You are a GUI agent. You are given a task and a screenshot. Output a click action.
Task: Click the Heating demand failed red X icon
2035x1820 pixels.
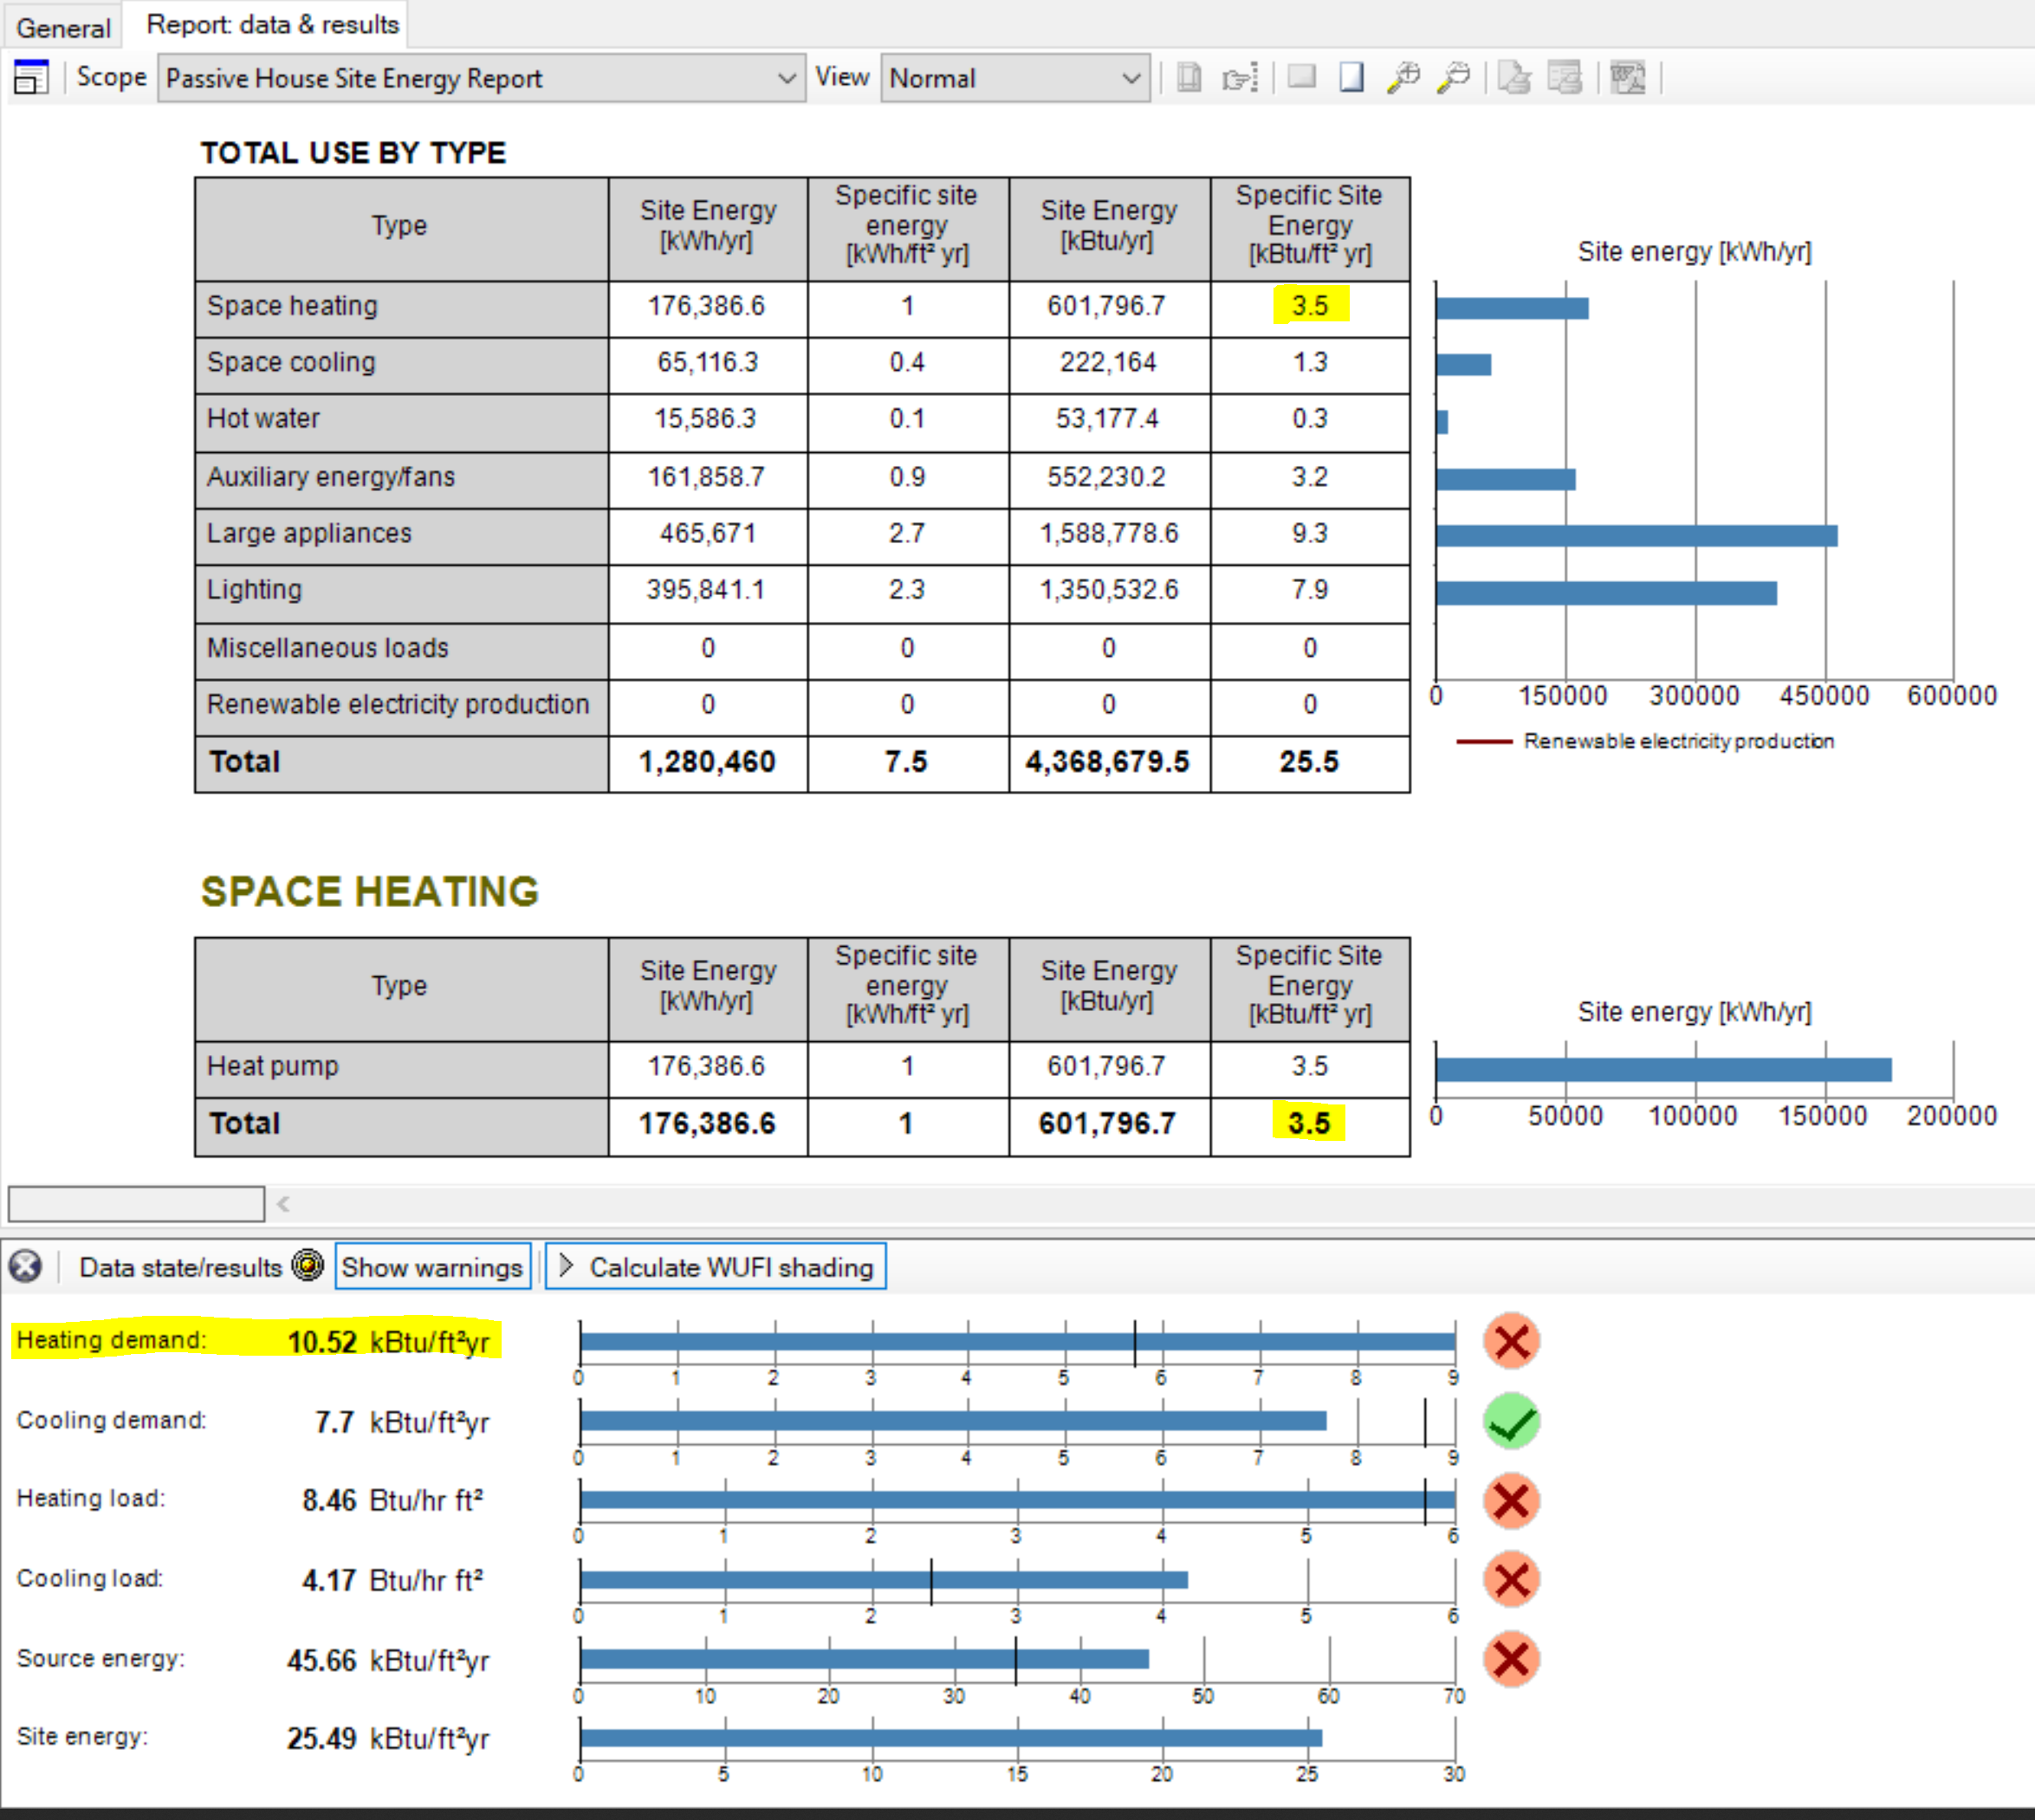1511,1341
